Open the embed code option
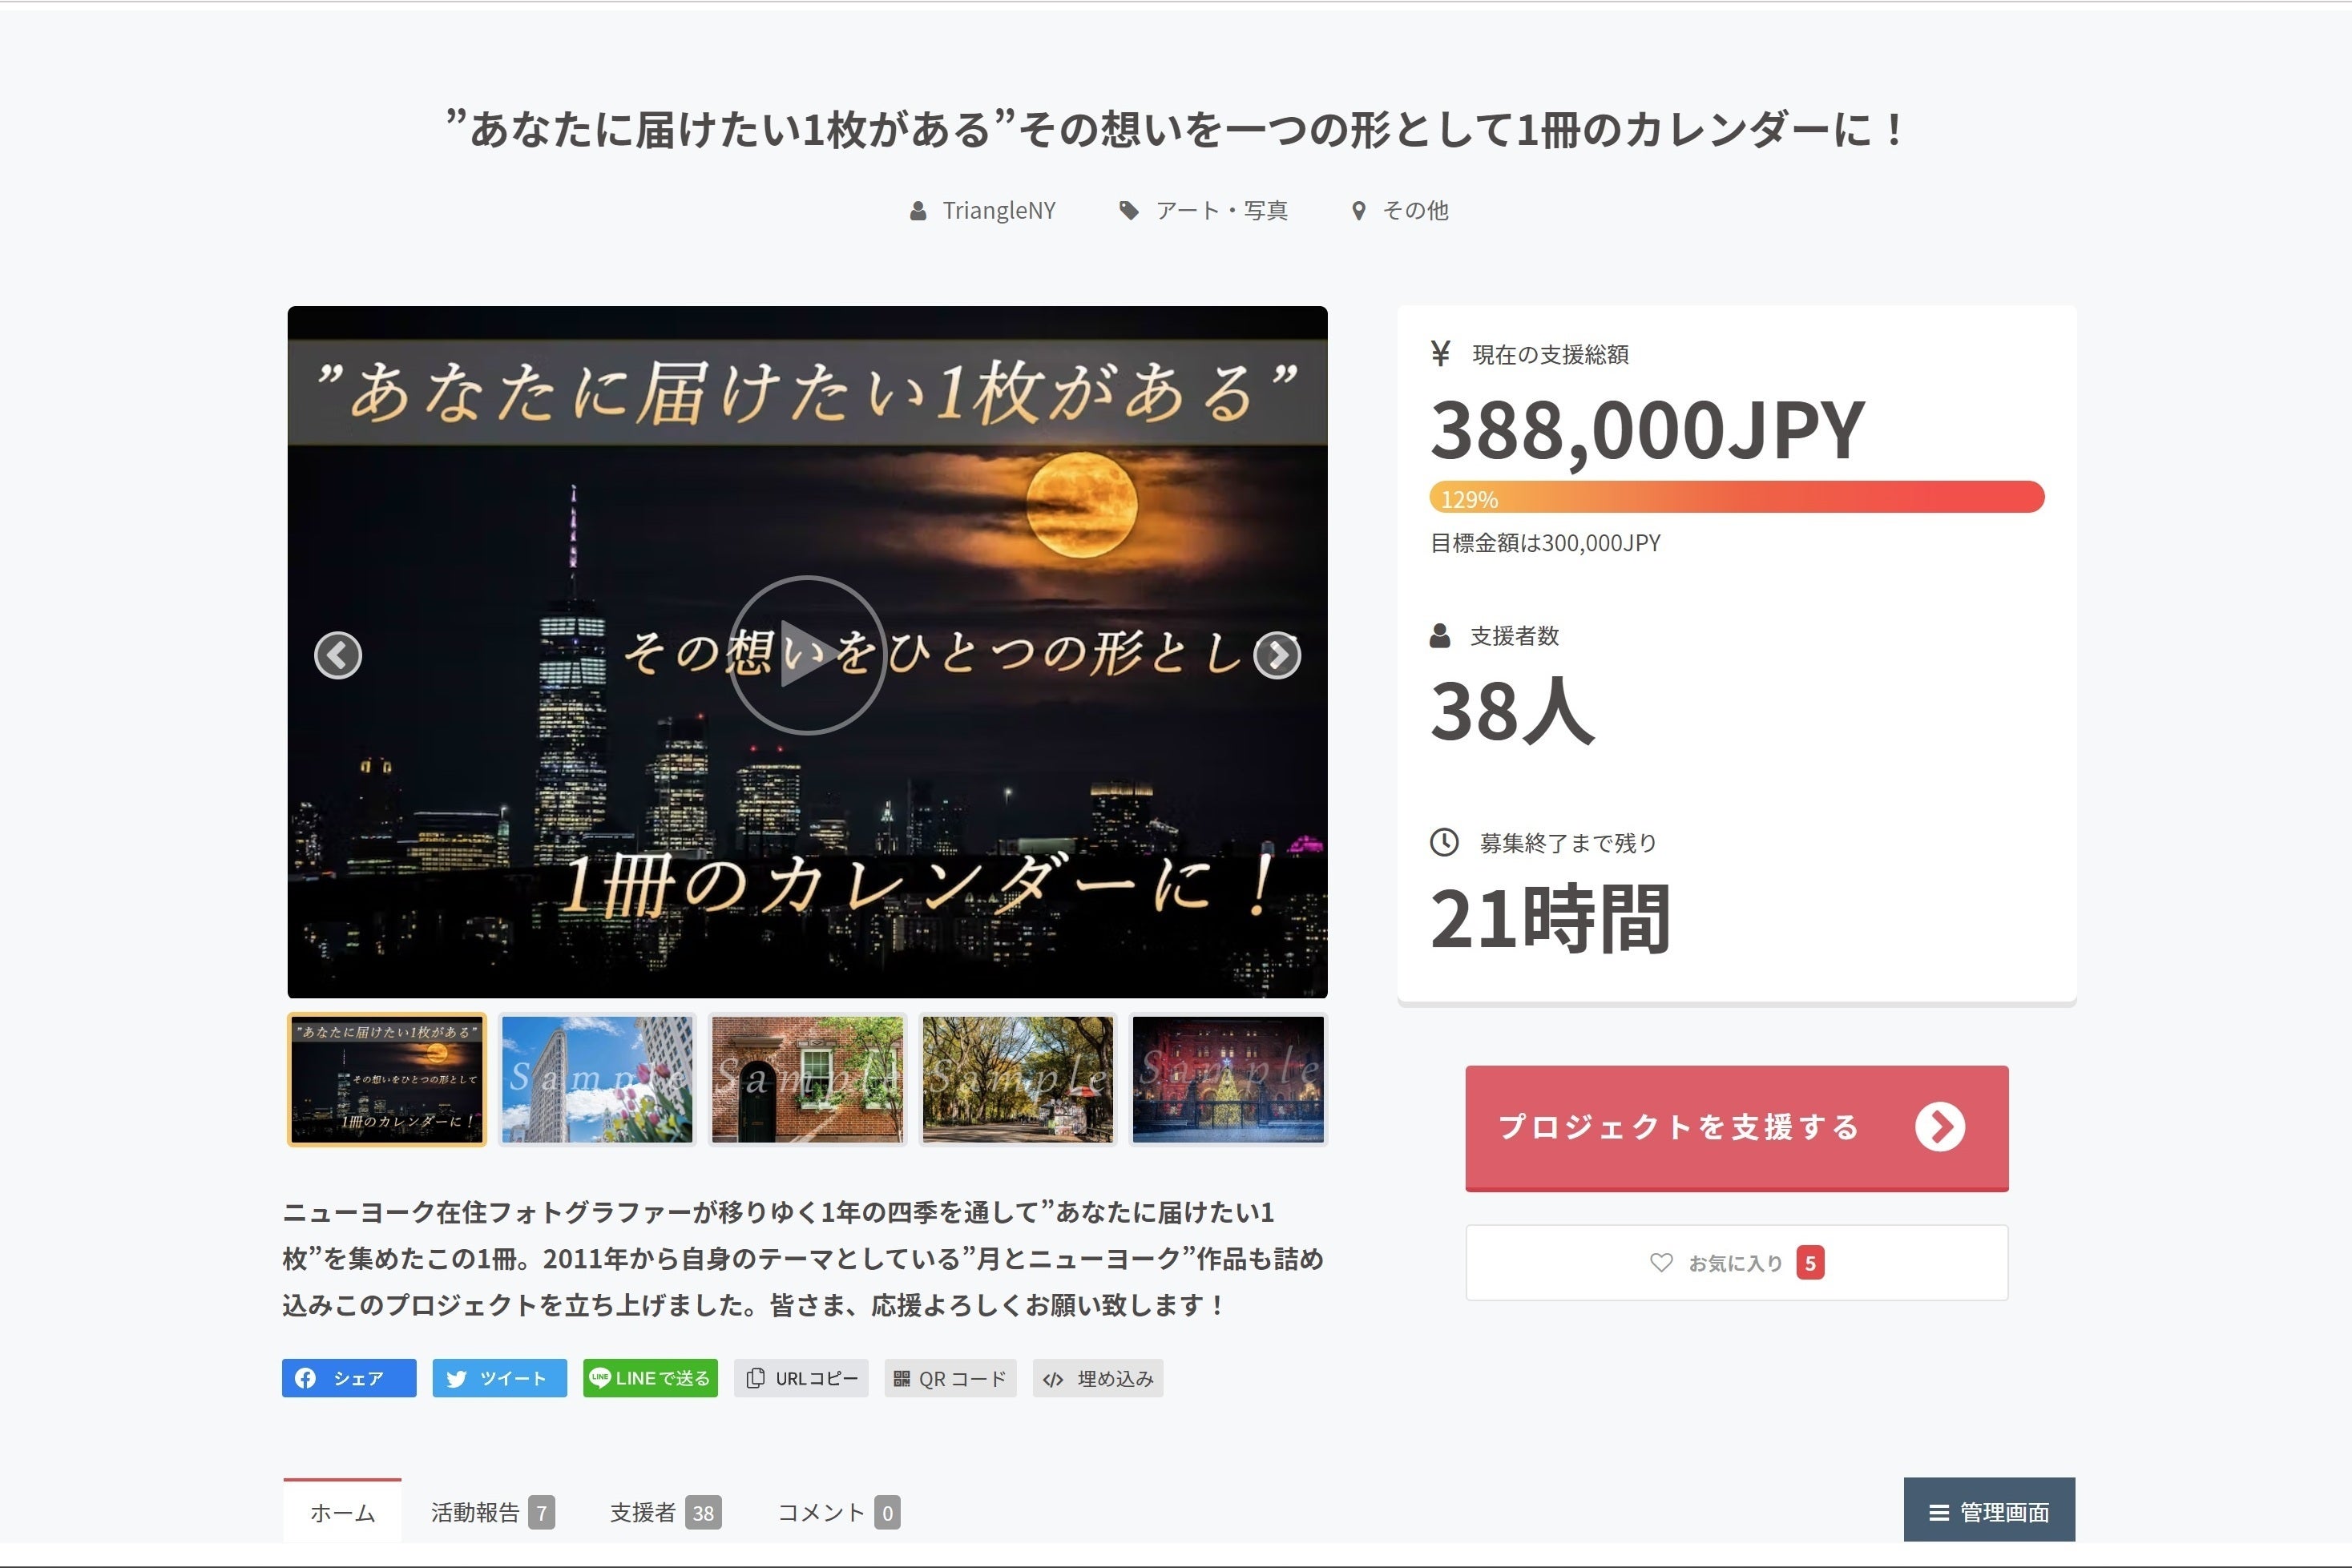This screenshot has height=1568, width=2352. [1097, 1378]
